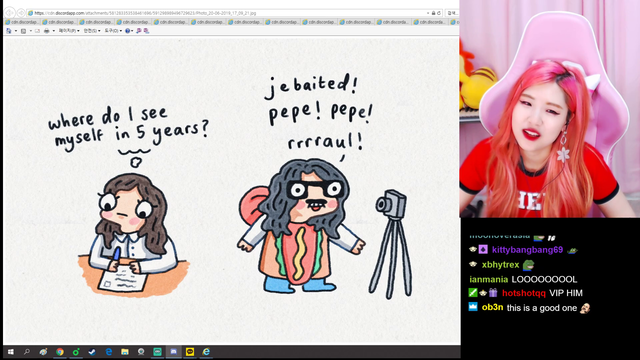Click the Home icon in command bar
Screen dimensions: 640x360
coord(9,31)
